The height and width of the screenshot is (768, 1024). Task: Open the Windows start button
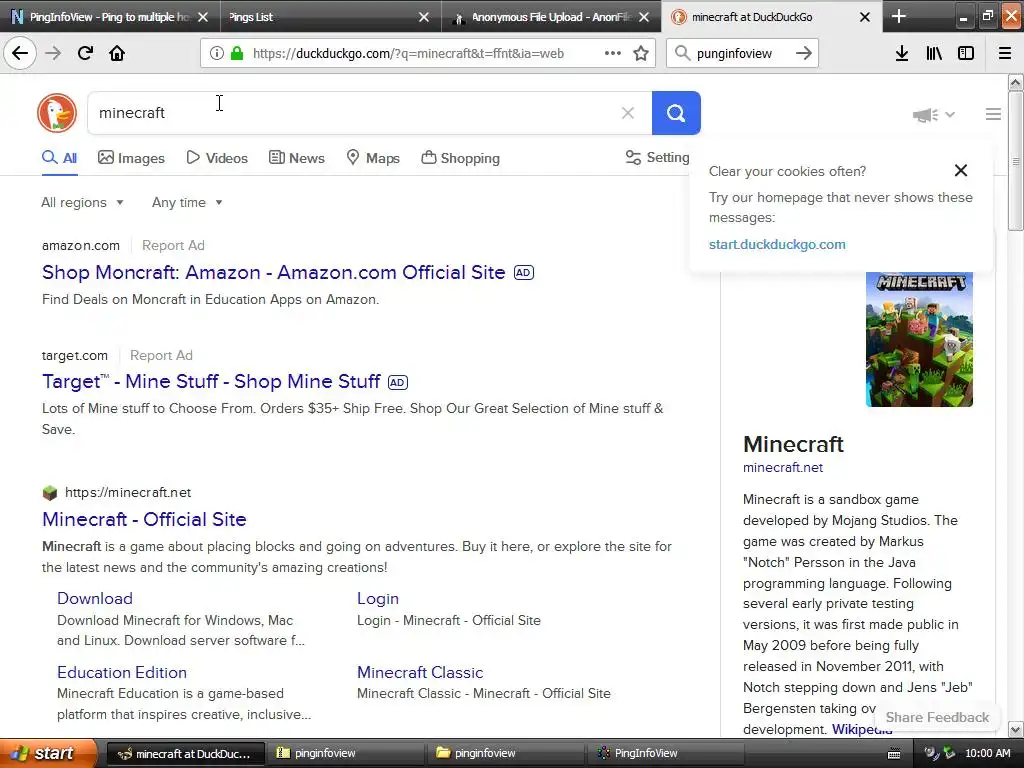click(x=48, y=753)
